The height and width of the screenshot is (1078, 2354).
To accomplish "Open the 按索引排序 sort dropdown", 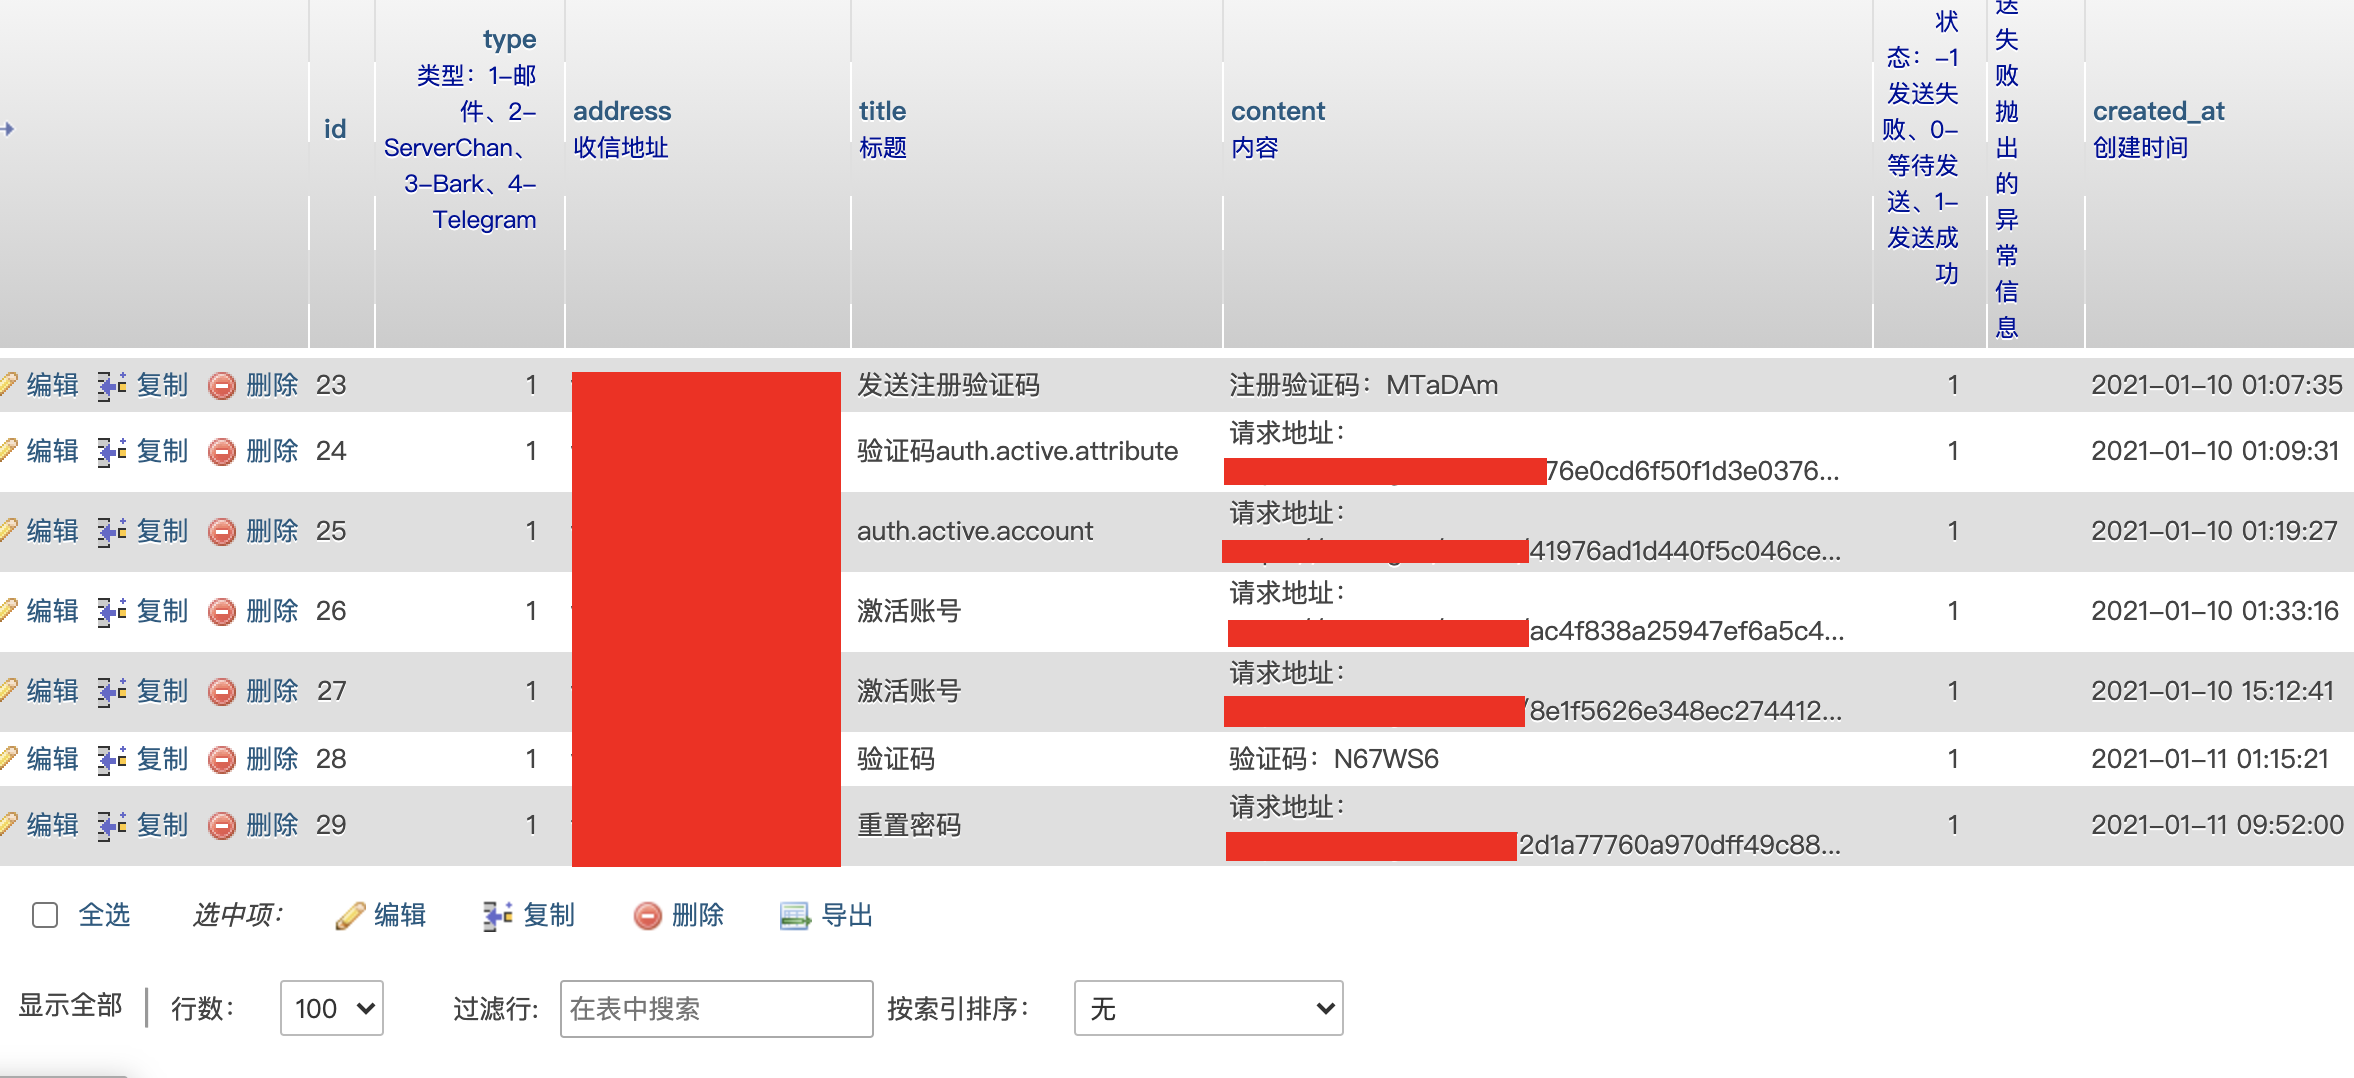I will coord(1208,1008).
